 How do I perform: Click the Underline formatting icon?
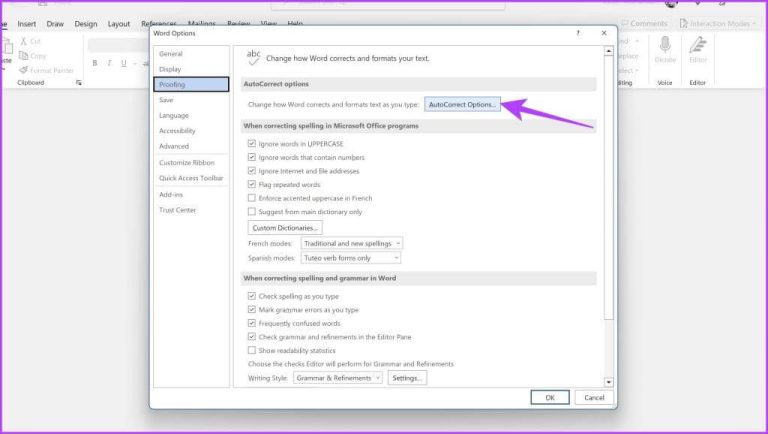pos(123,63)
